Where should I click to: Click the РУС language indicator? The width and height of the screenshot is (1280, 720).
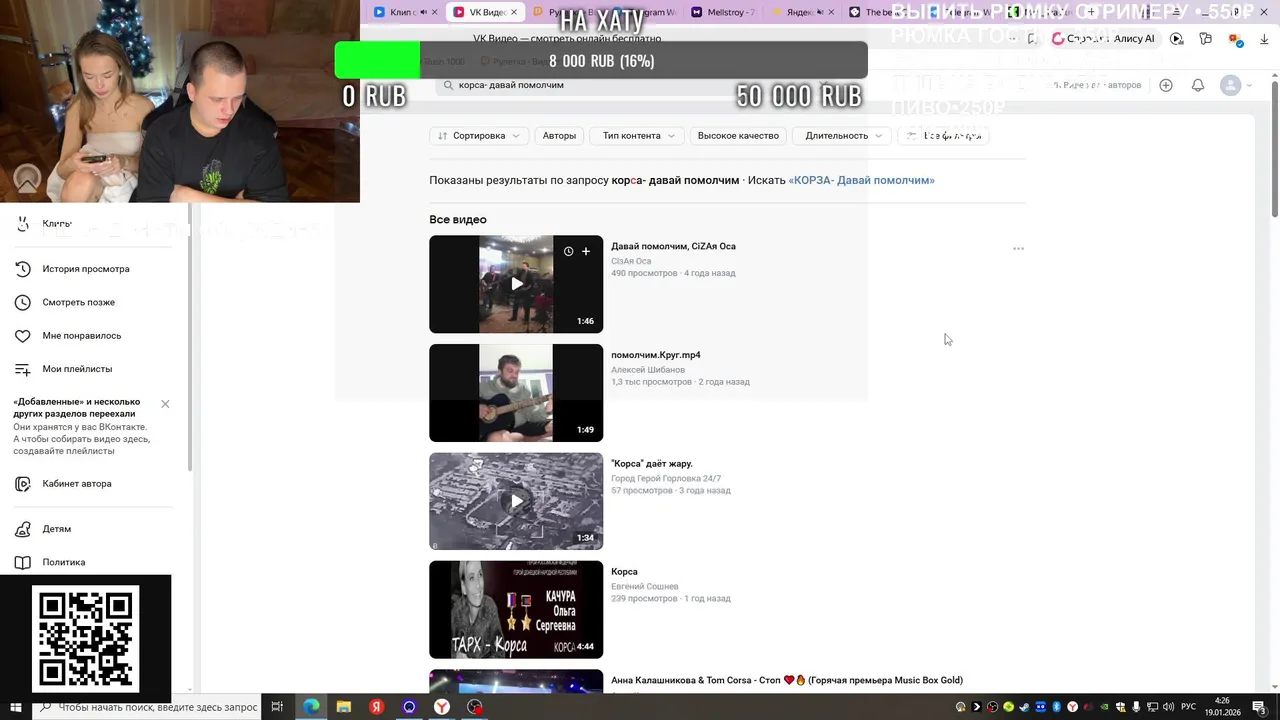[x=1190, y=707]
